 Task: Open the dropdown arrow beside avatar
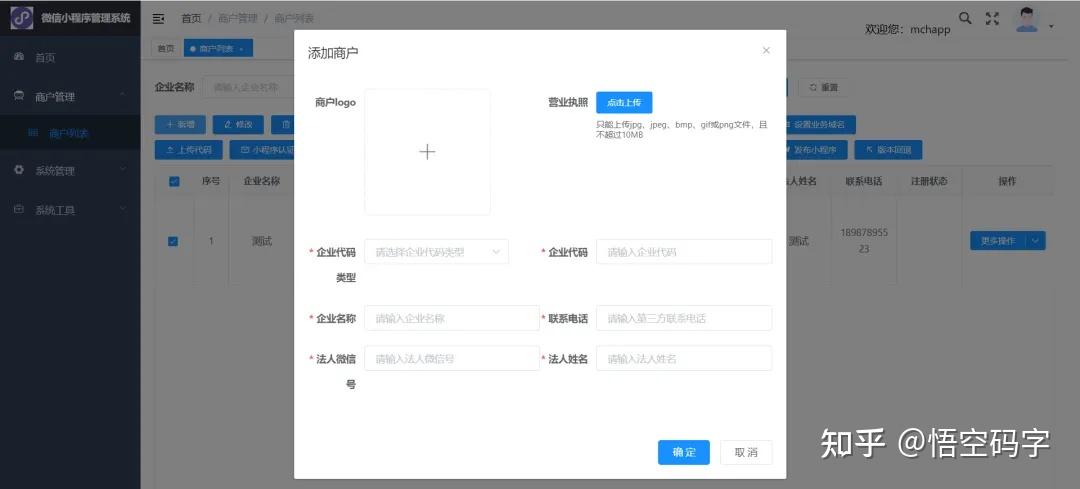[1051, 27]
